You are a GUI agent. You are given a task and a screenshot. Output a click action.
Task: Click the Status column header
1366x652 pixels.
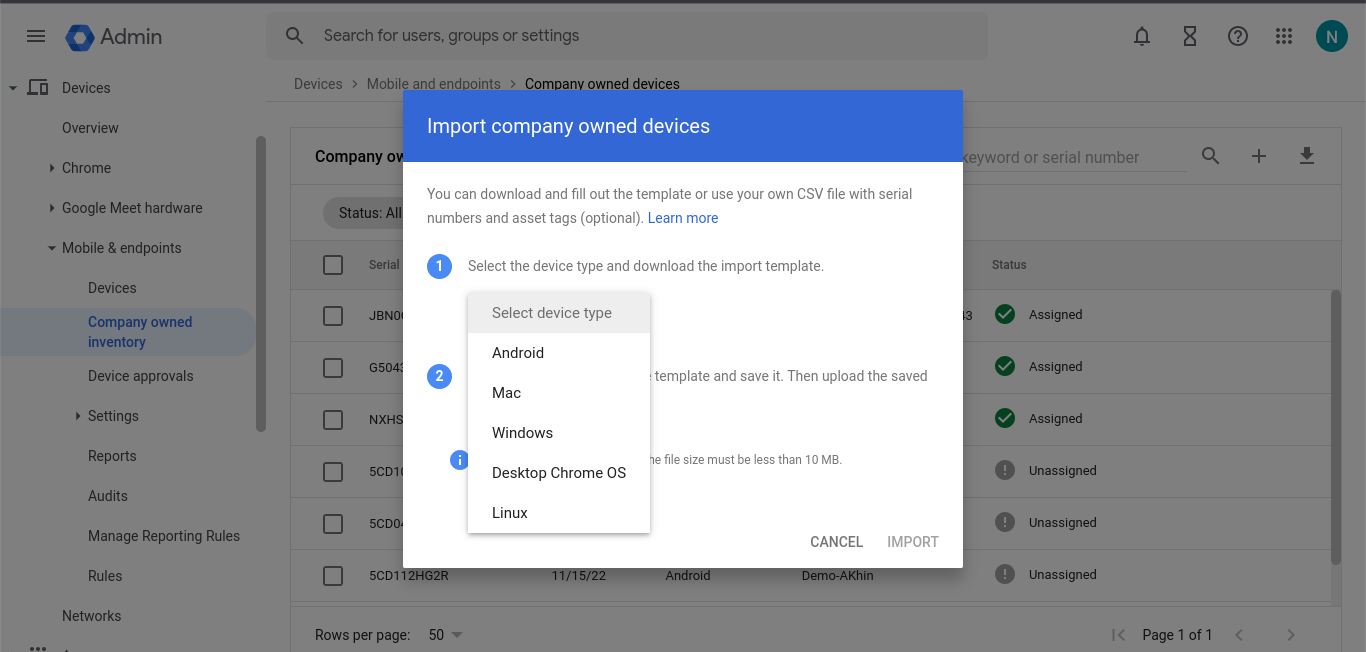[1009, 265]
